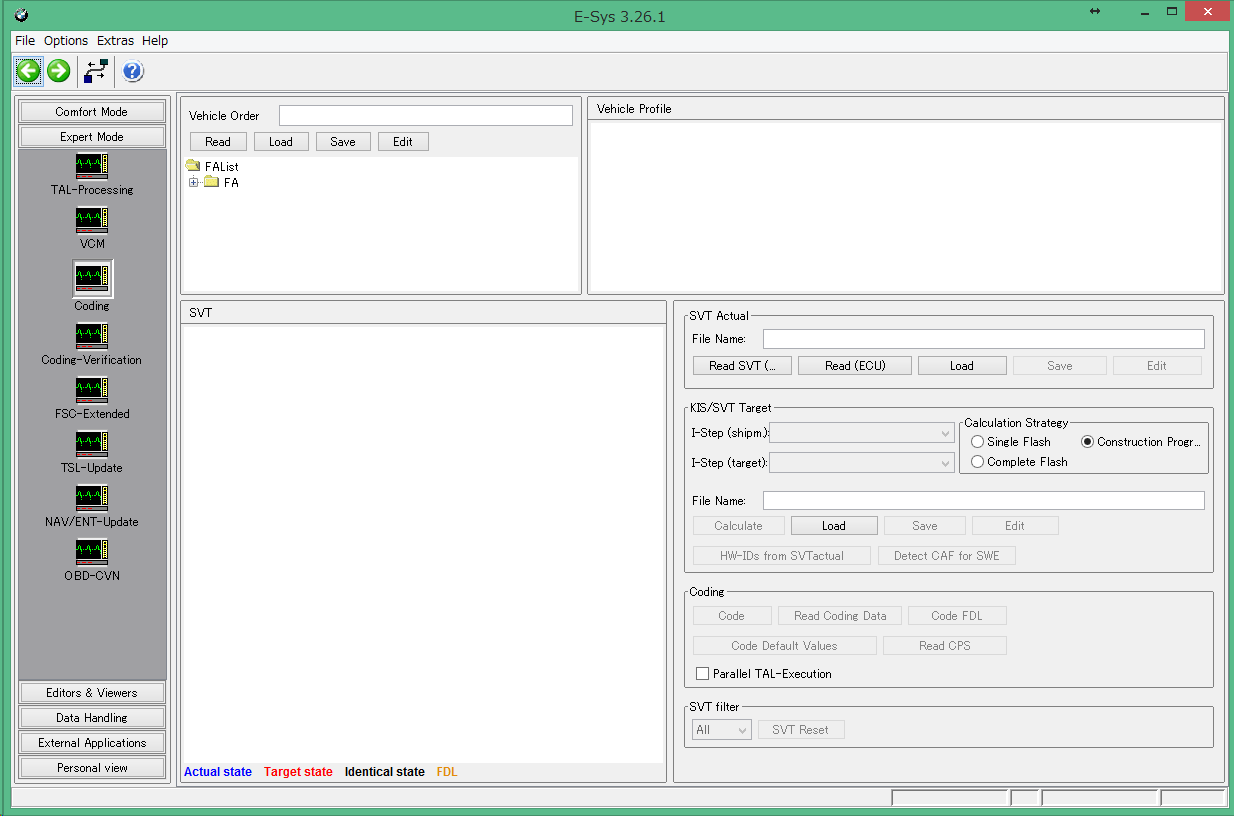Viewport: 1234px width, 816px height.
Task: Click Read in Vehicle Order panel
Action: (x=218, y=142)
